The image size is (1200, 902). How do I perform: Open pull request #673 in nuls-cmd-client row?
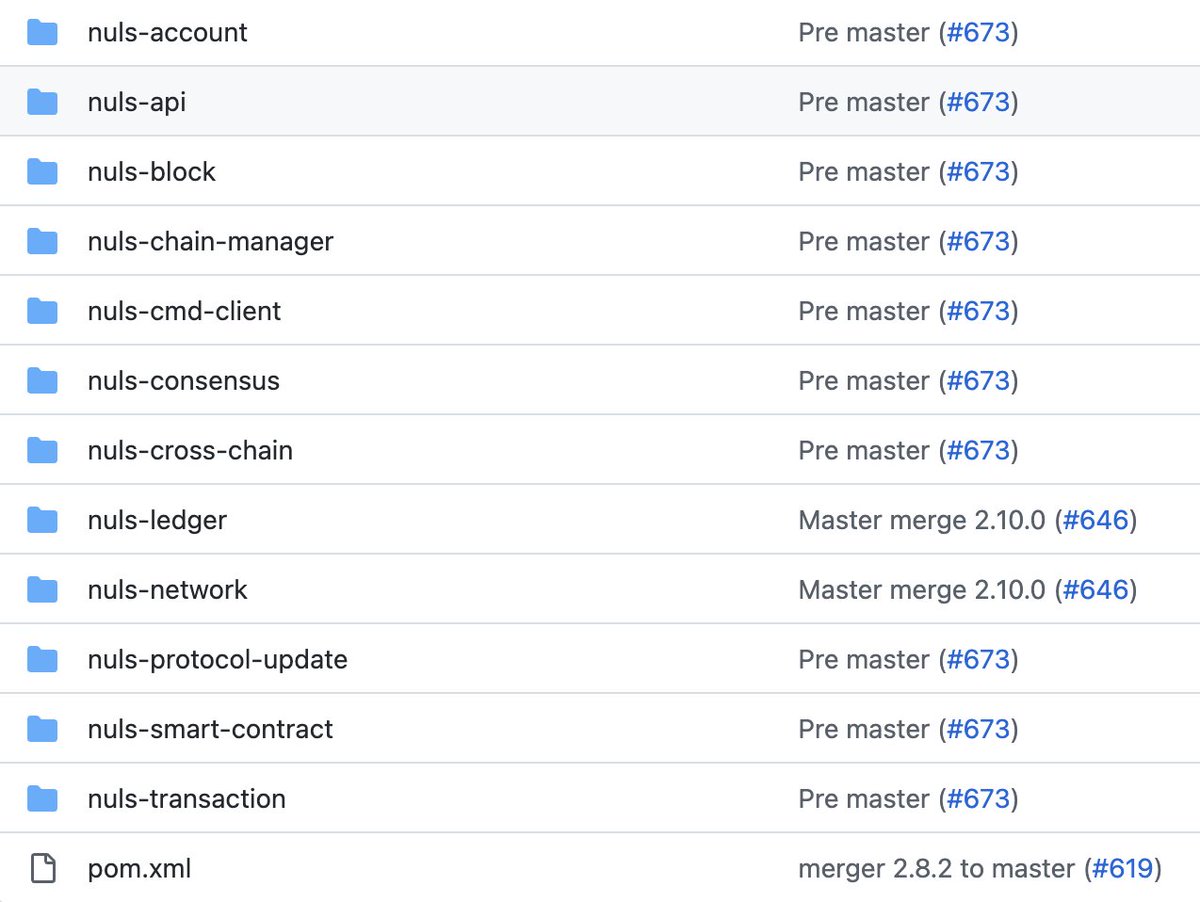click(978, 311)
